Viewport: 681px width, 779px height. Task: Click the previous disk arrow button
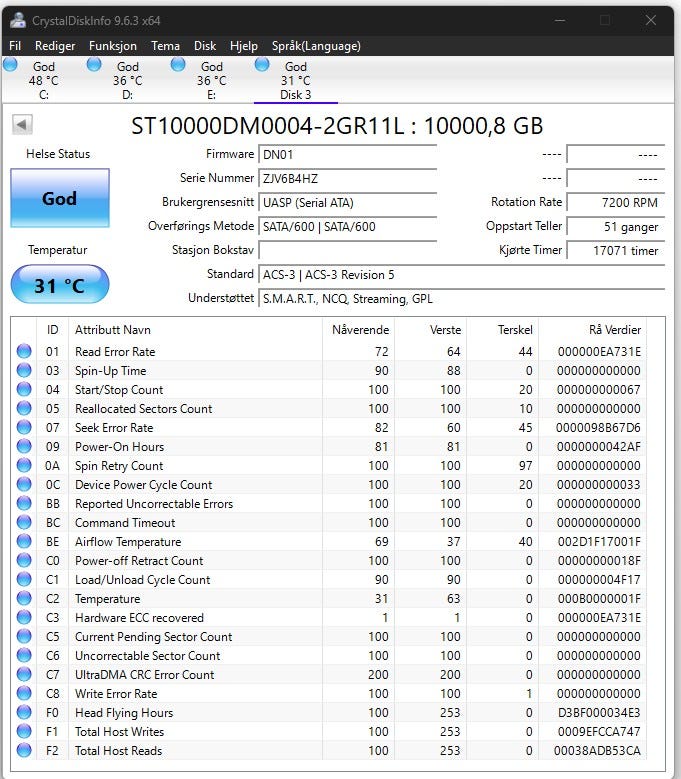coord(22,125)
